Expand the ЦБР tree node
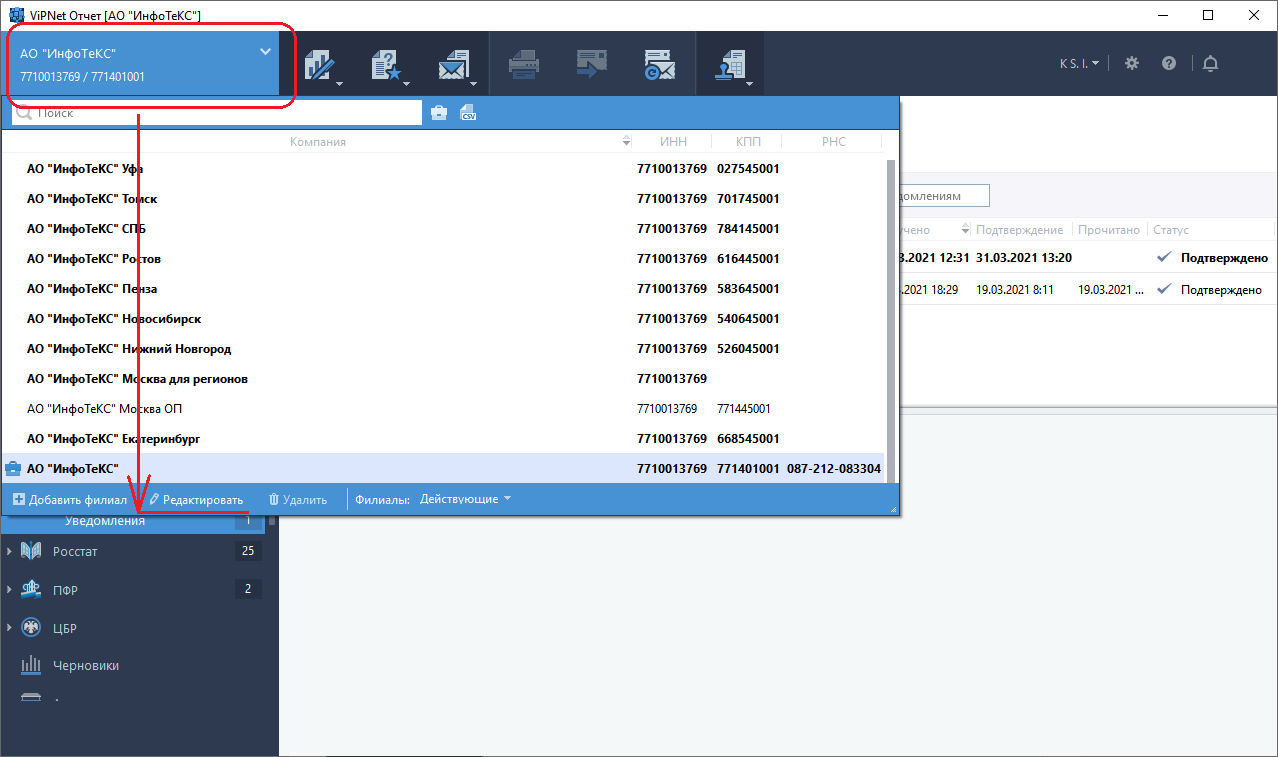 (10, 628)
